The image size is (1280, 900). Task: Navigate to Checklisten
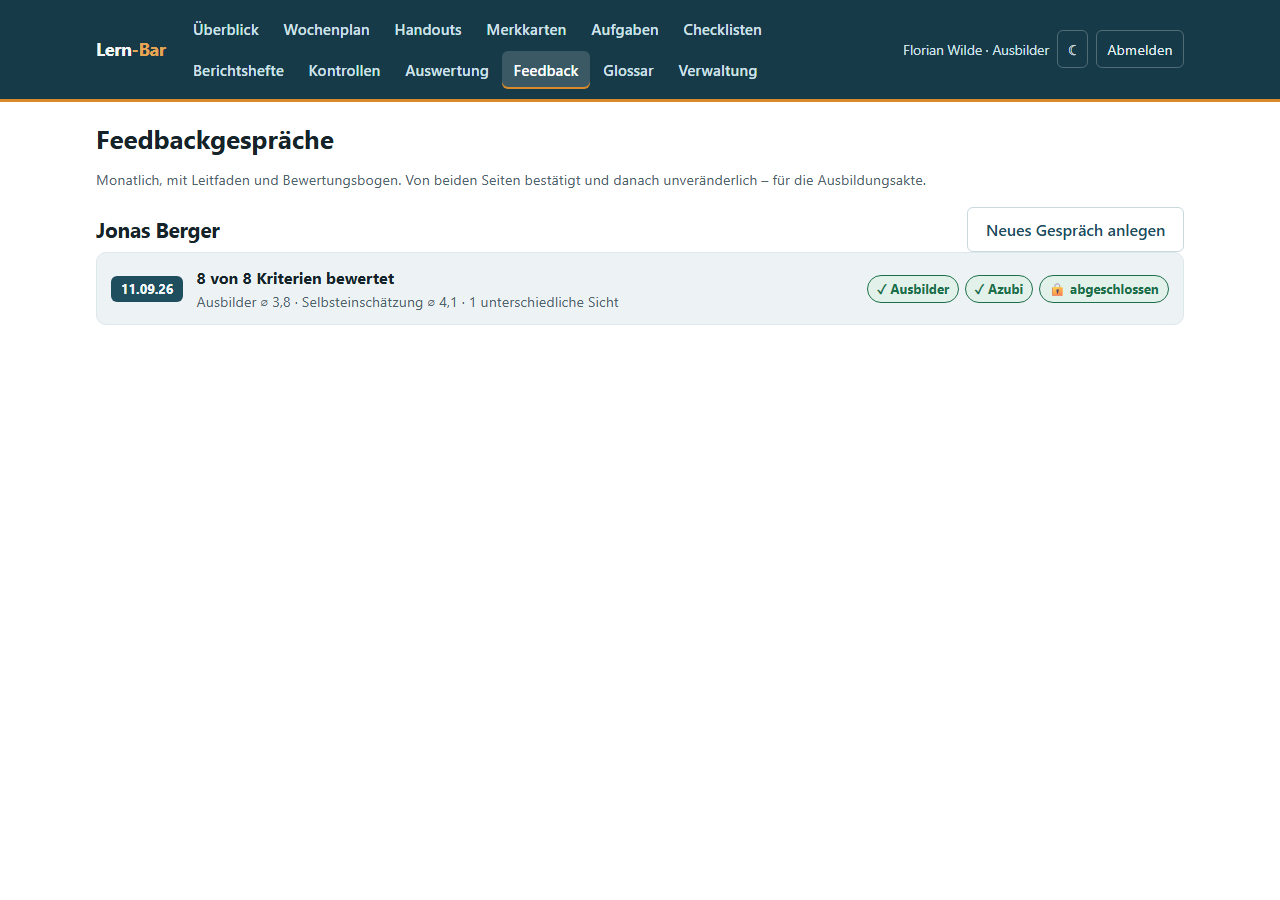(x=722, y=30)
